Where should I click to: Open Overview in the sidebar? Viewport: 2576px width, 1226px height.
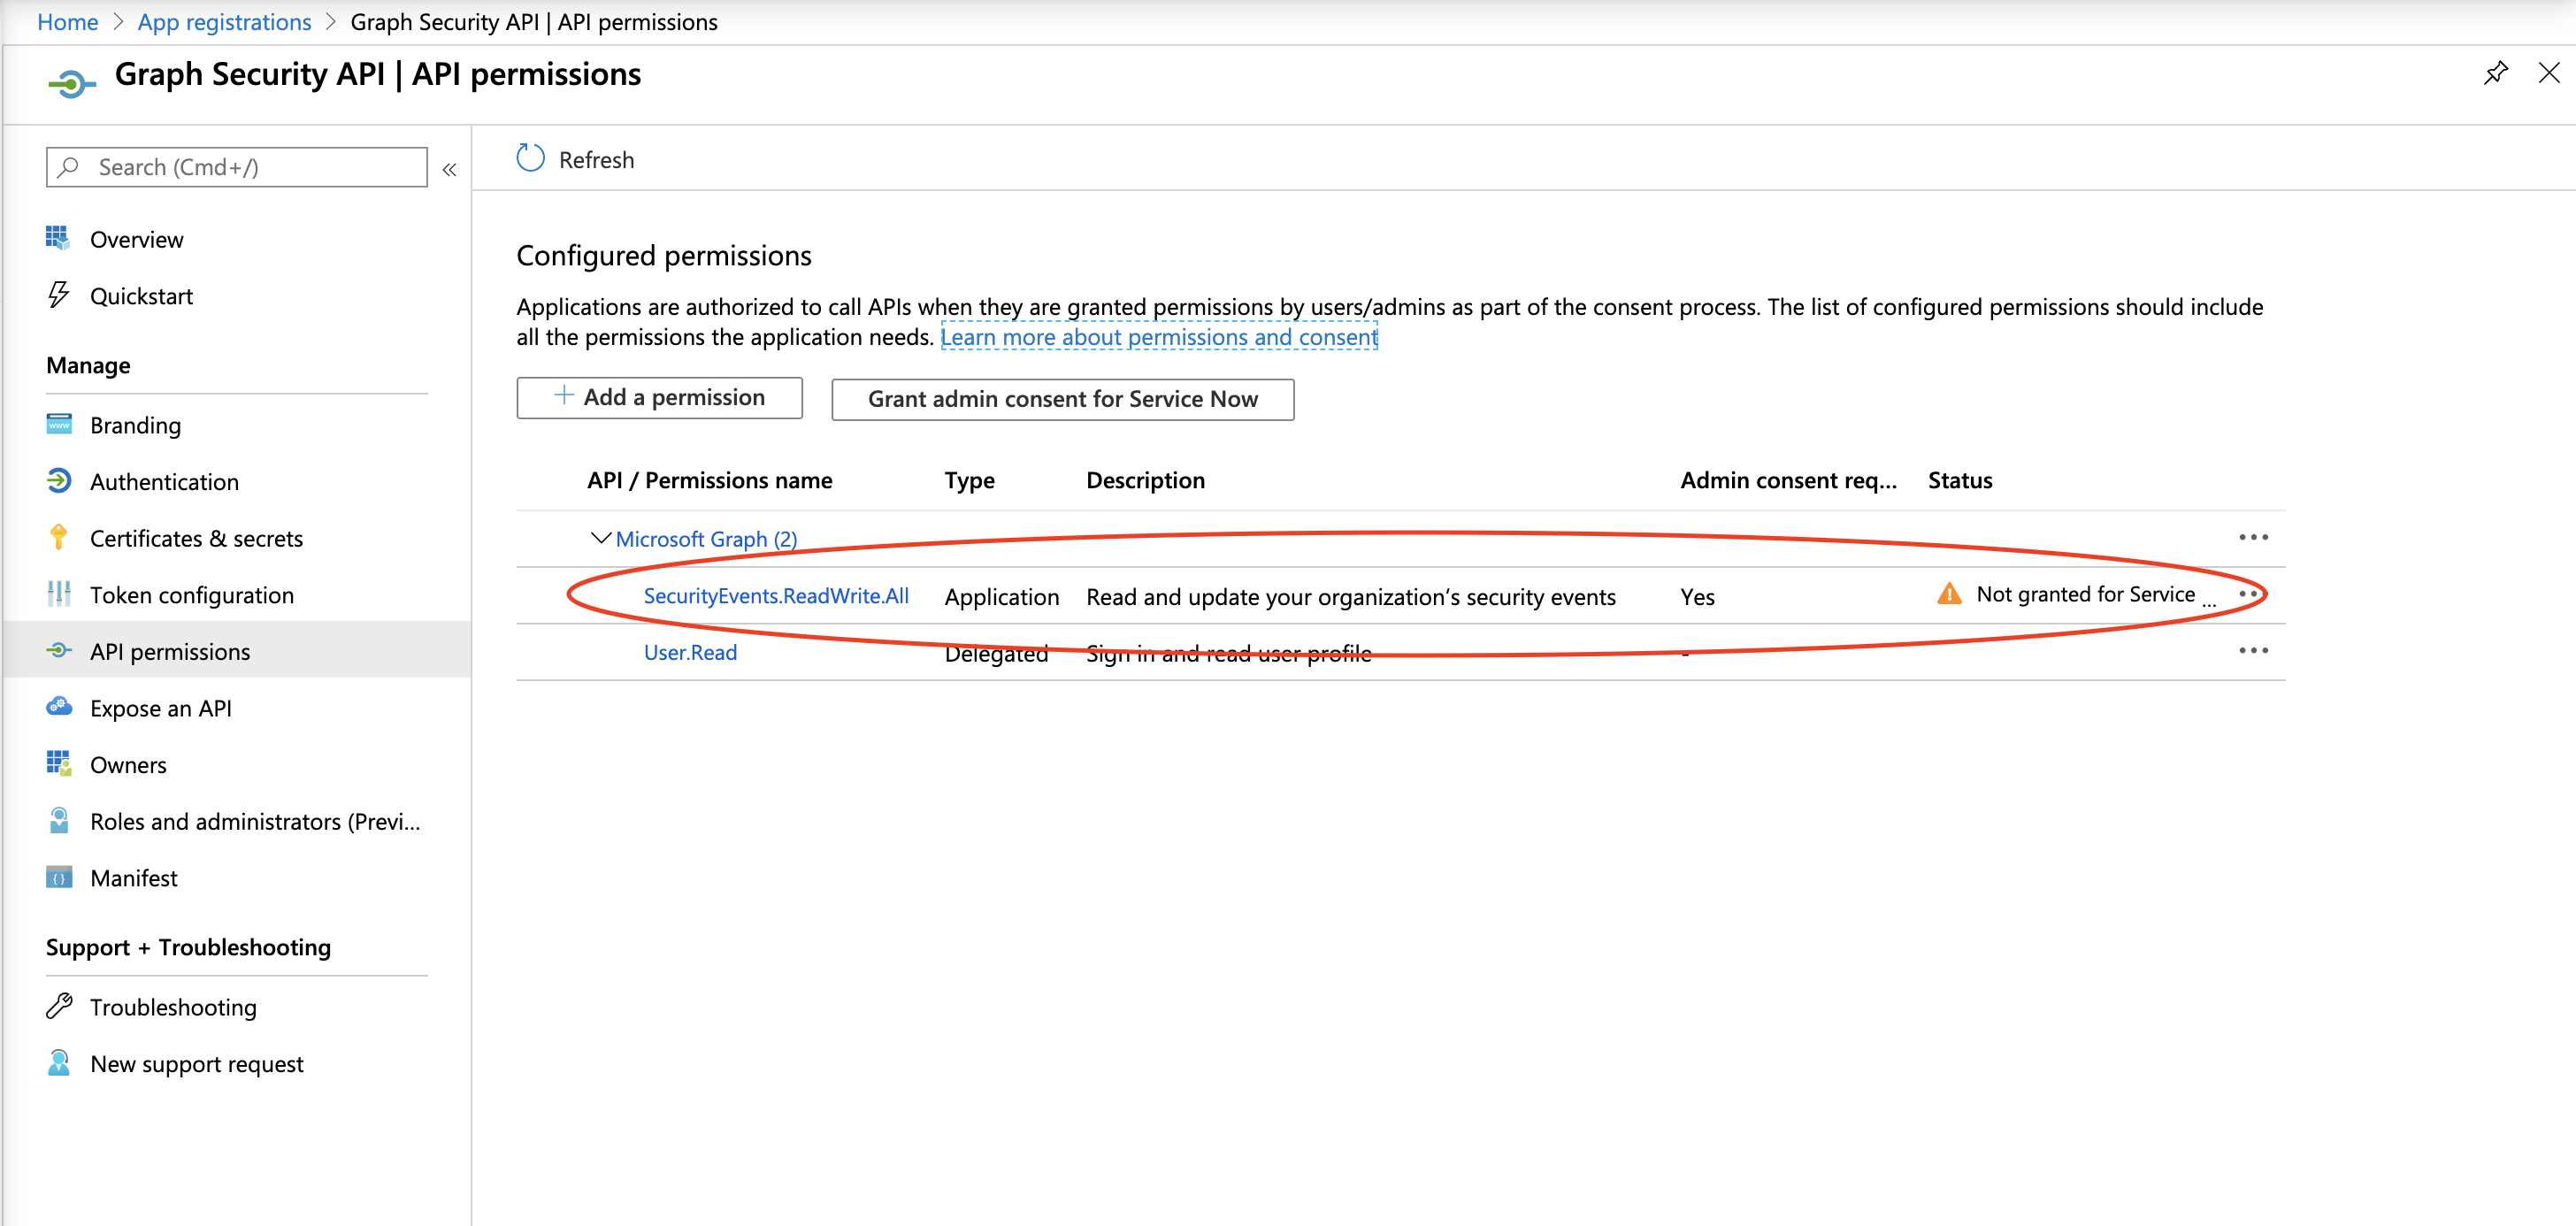(137, 239)
